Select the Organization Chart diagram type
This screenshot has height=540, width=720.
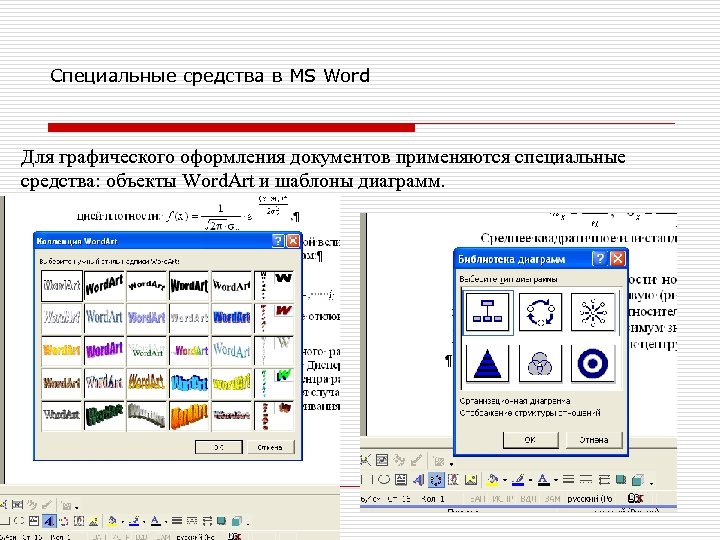[x=487, y=312]
